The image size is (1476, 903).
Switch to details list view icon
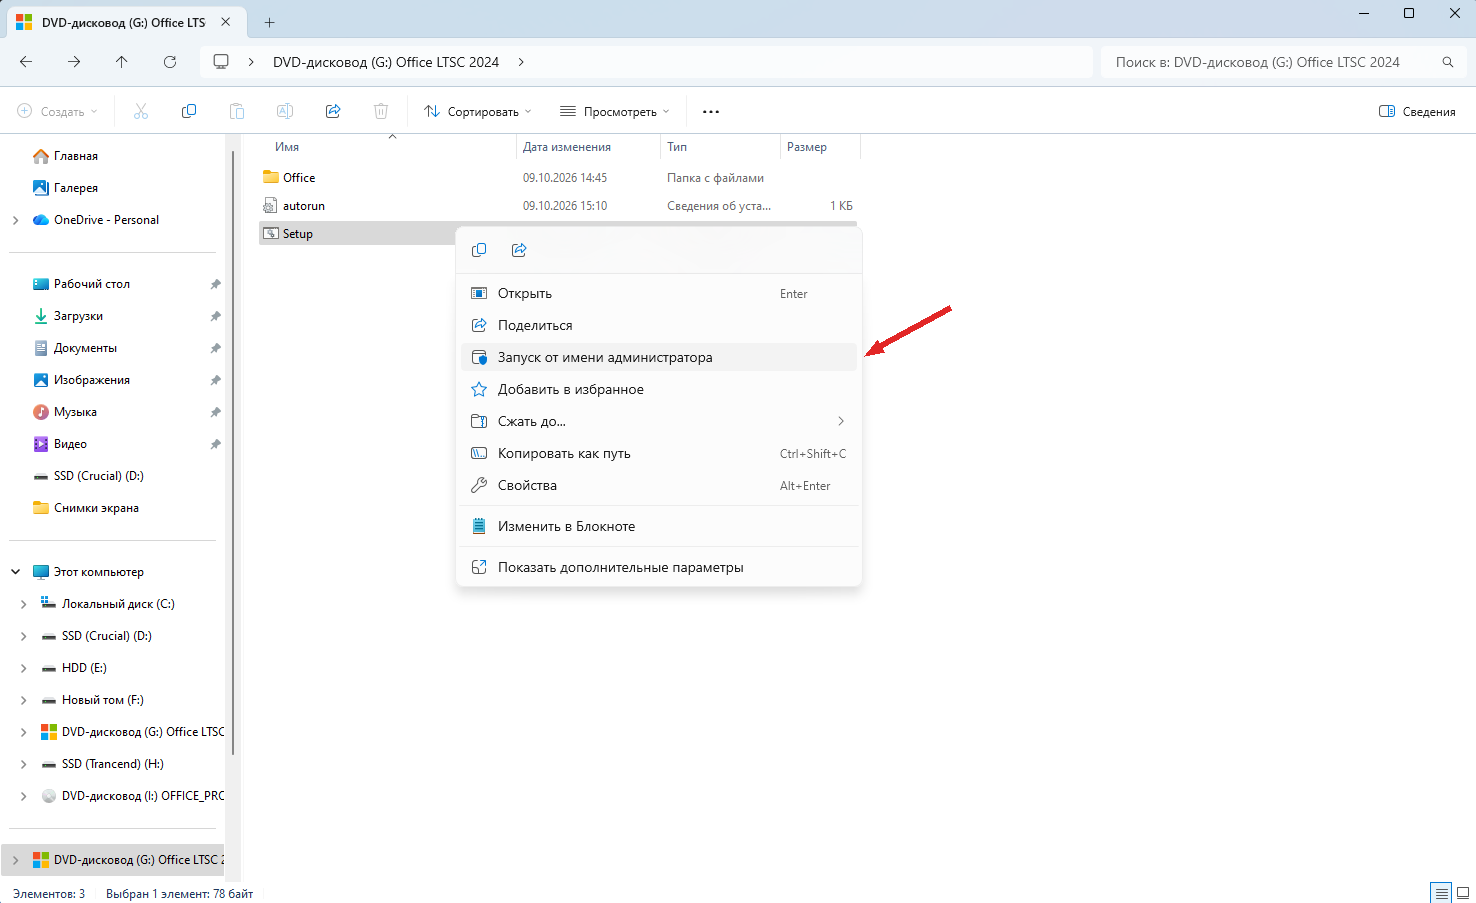point(1440,893)
